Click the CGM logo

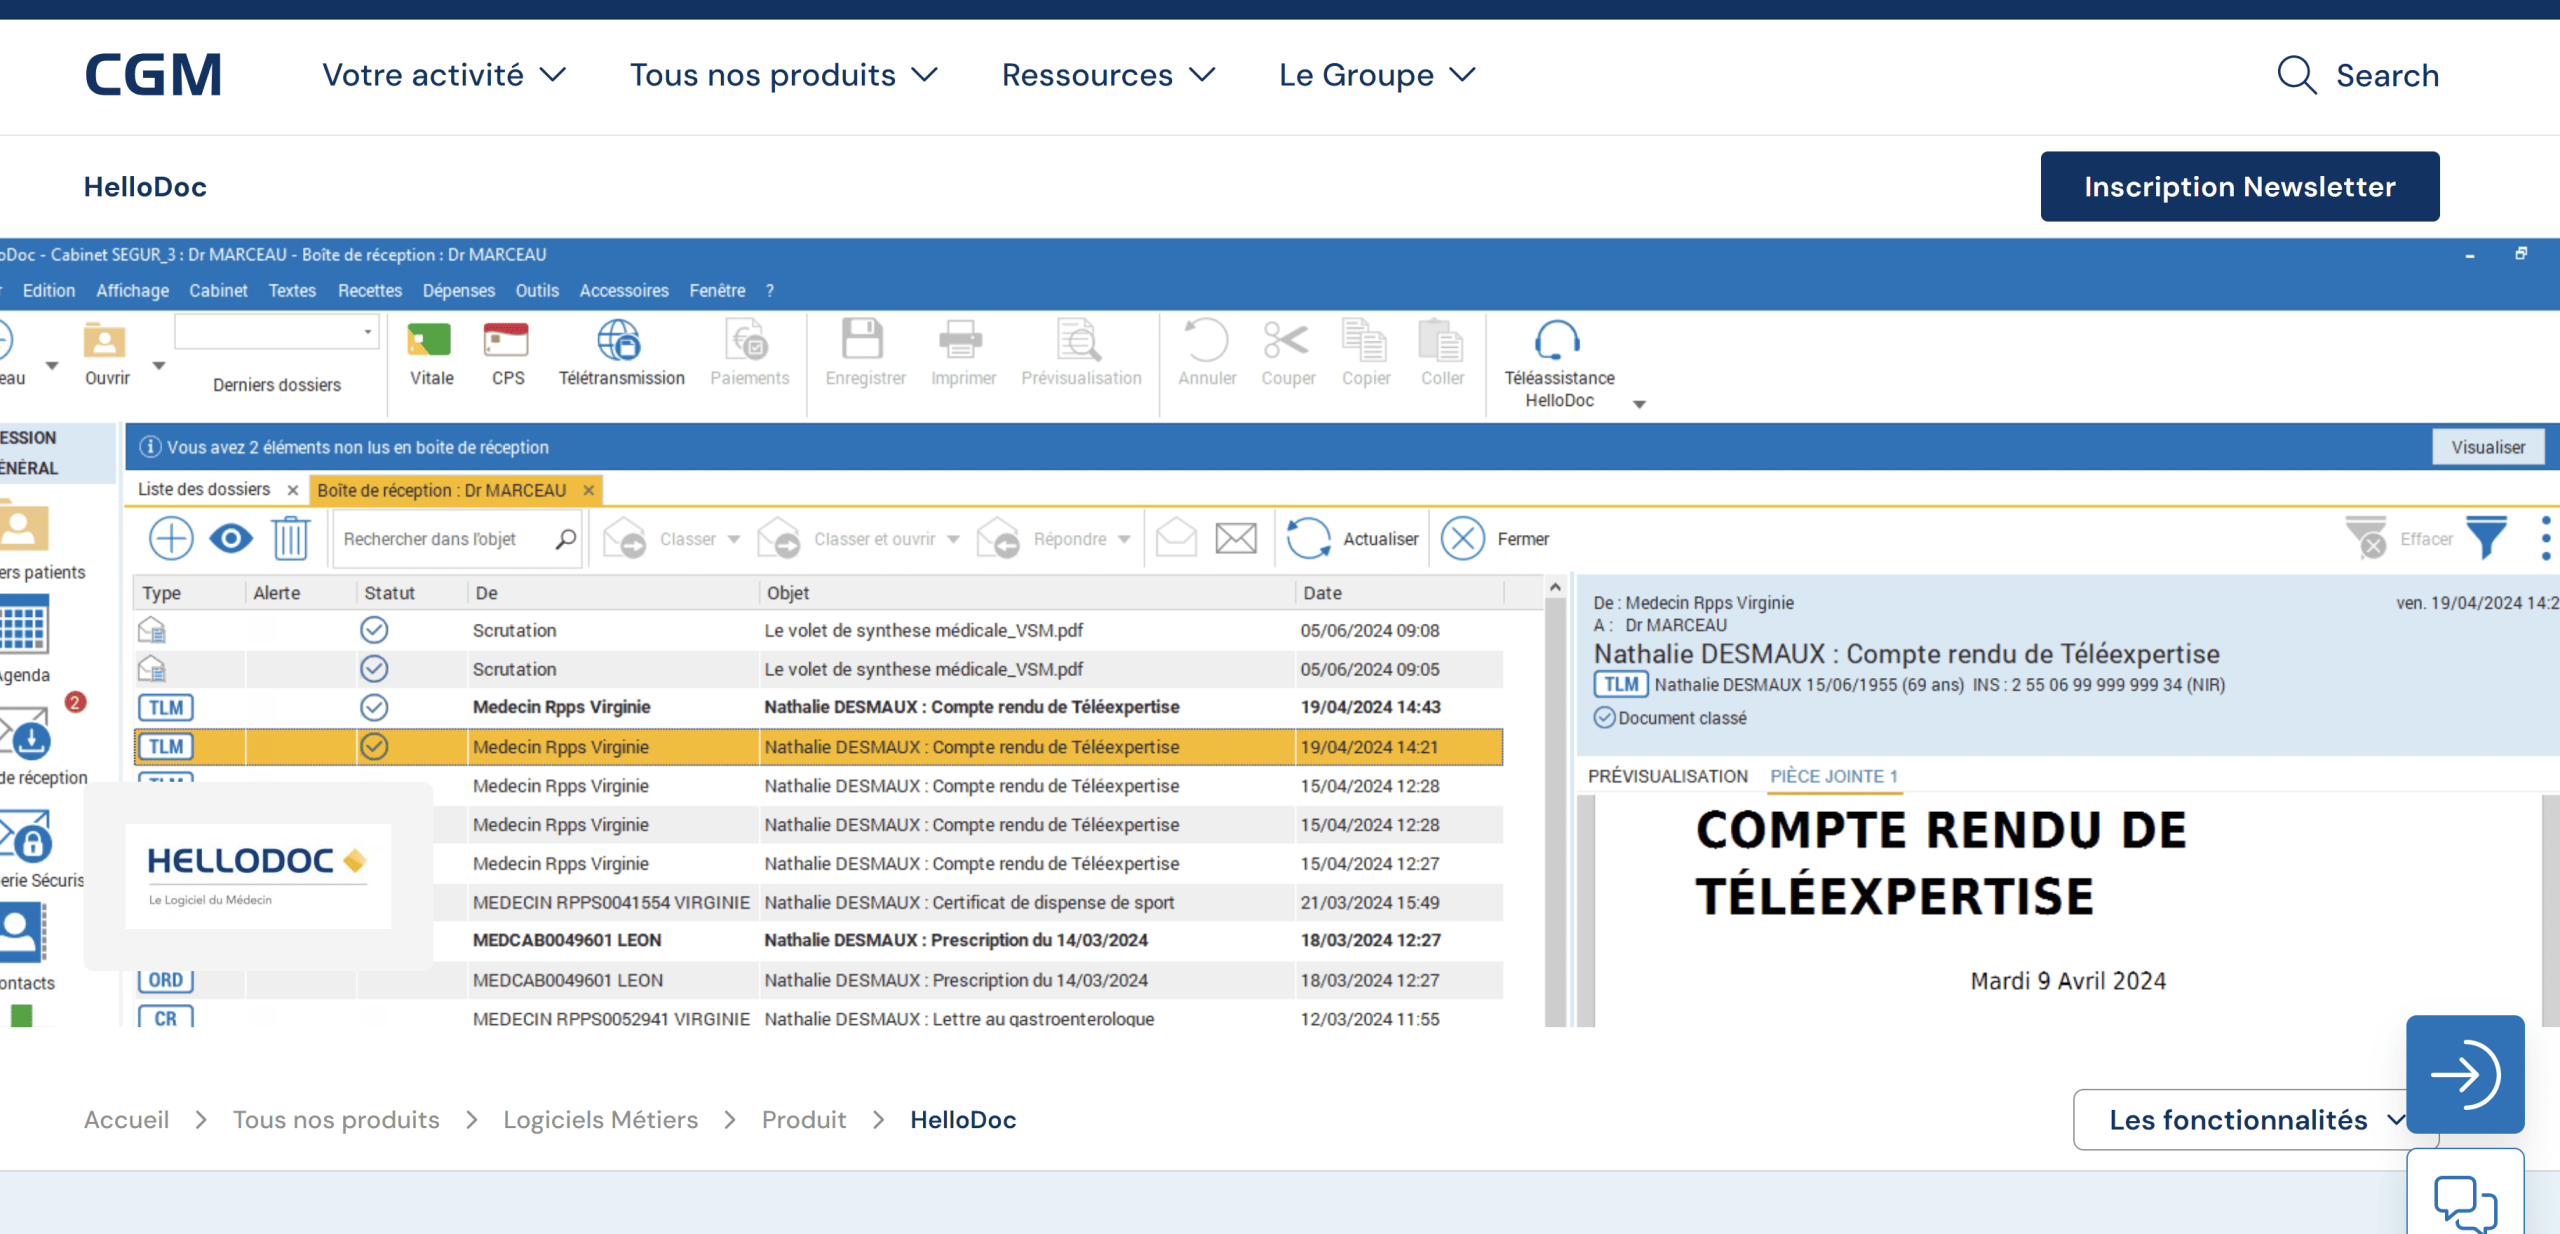[153, 75]
